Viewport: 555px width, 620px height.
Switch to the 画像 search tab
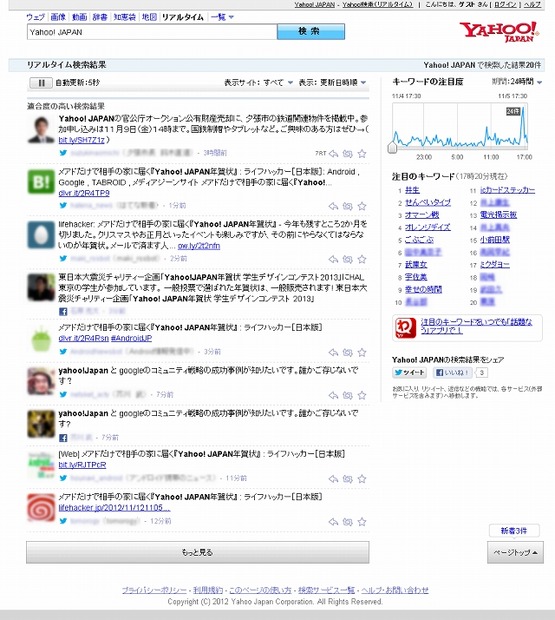58,17
